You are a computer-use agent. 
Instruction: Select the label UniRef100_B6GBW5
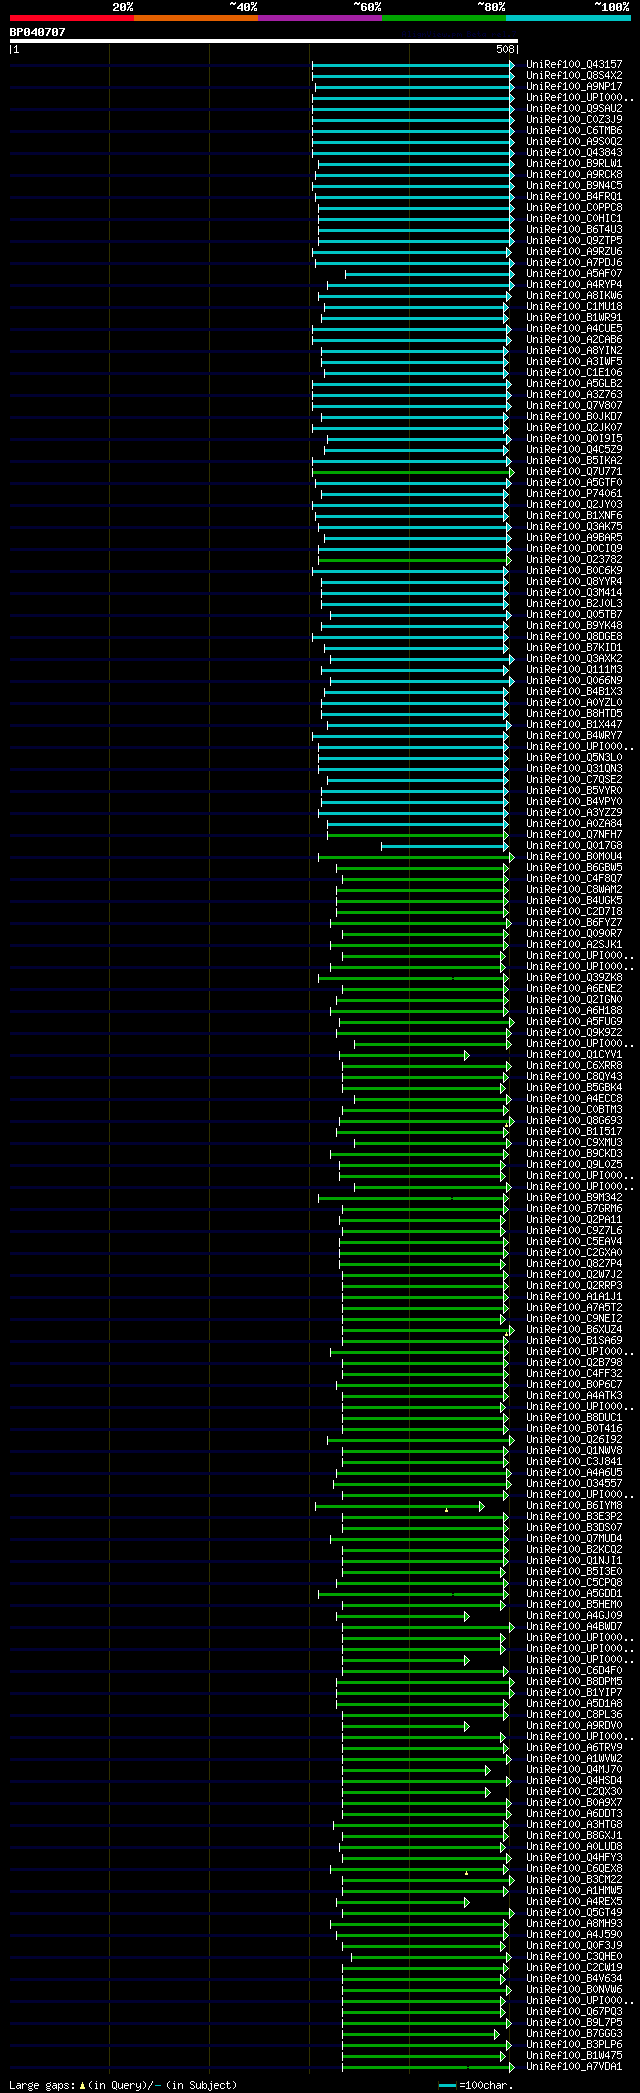pos(574,867)
